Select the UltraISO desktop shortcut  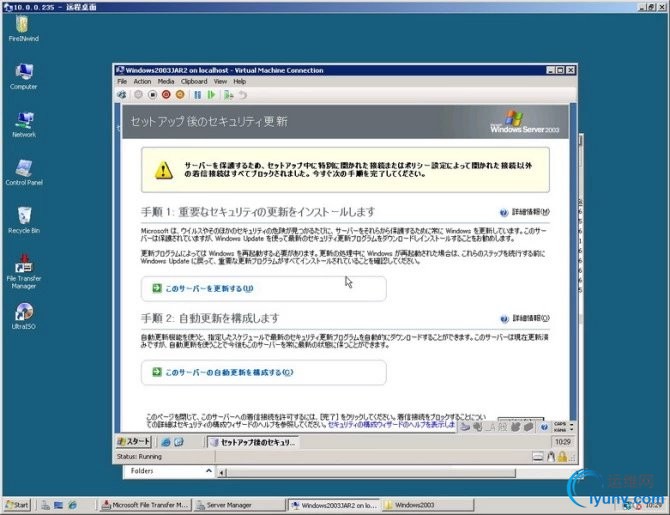24,316
